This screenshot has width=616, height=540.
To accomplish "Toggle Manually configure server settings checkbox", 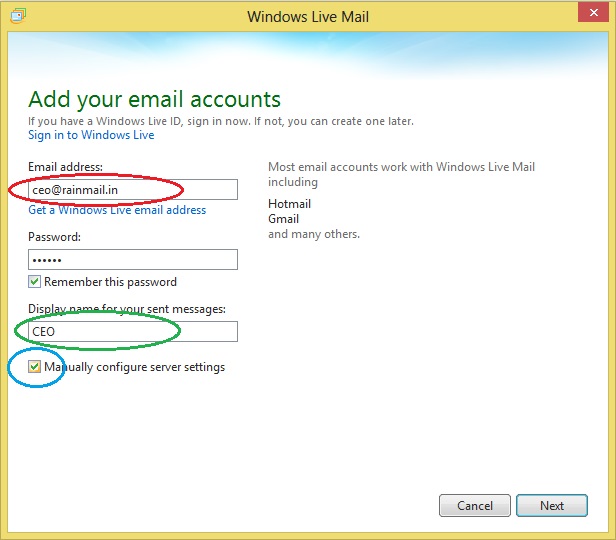I will tap(34, 367).
